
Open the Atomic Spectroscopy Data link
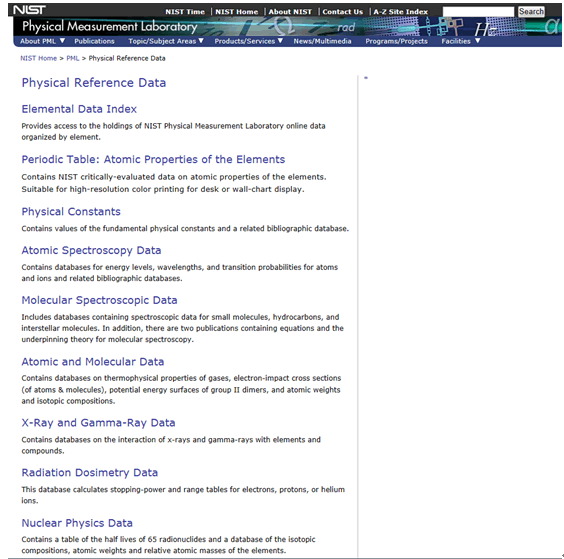click(x=91, y=250)
